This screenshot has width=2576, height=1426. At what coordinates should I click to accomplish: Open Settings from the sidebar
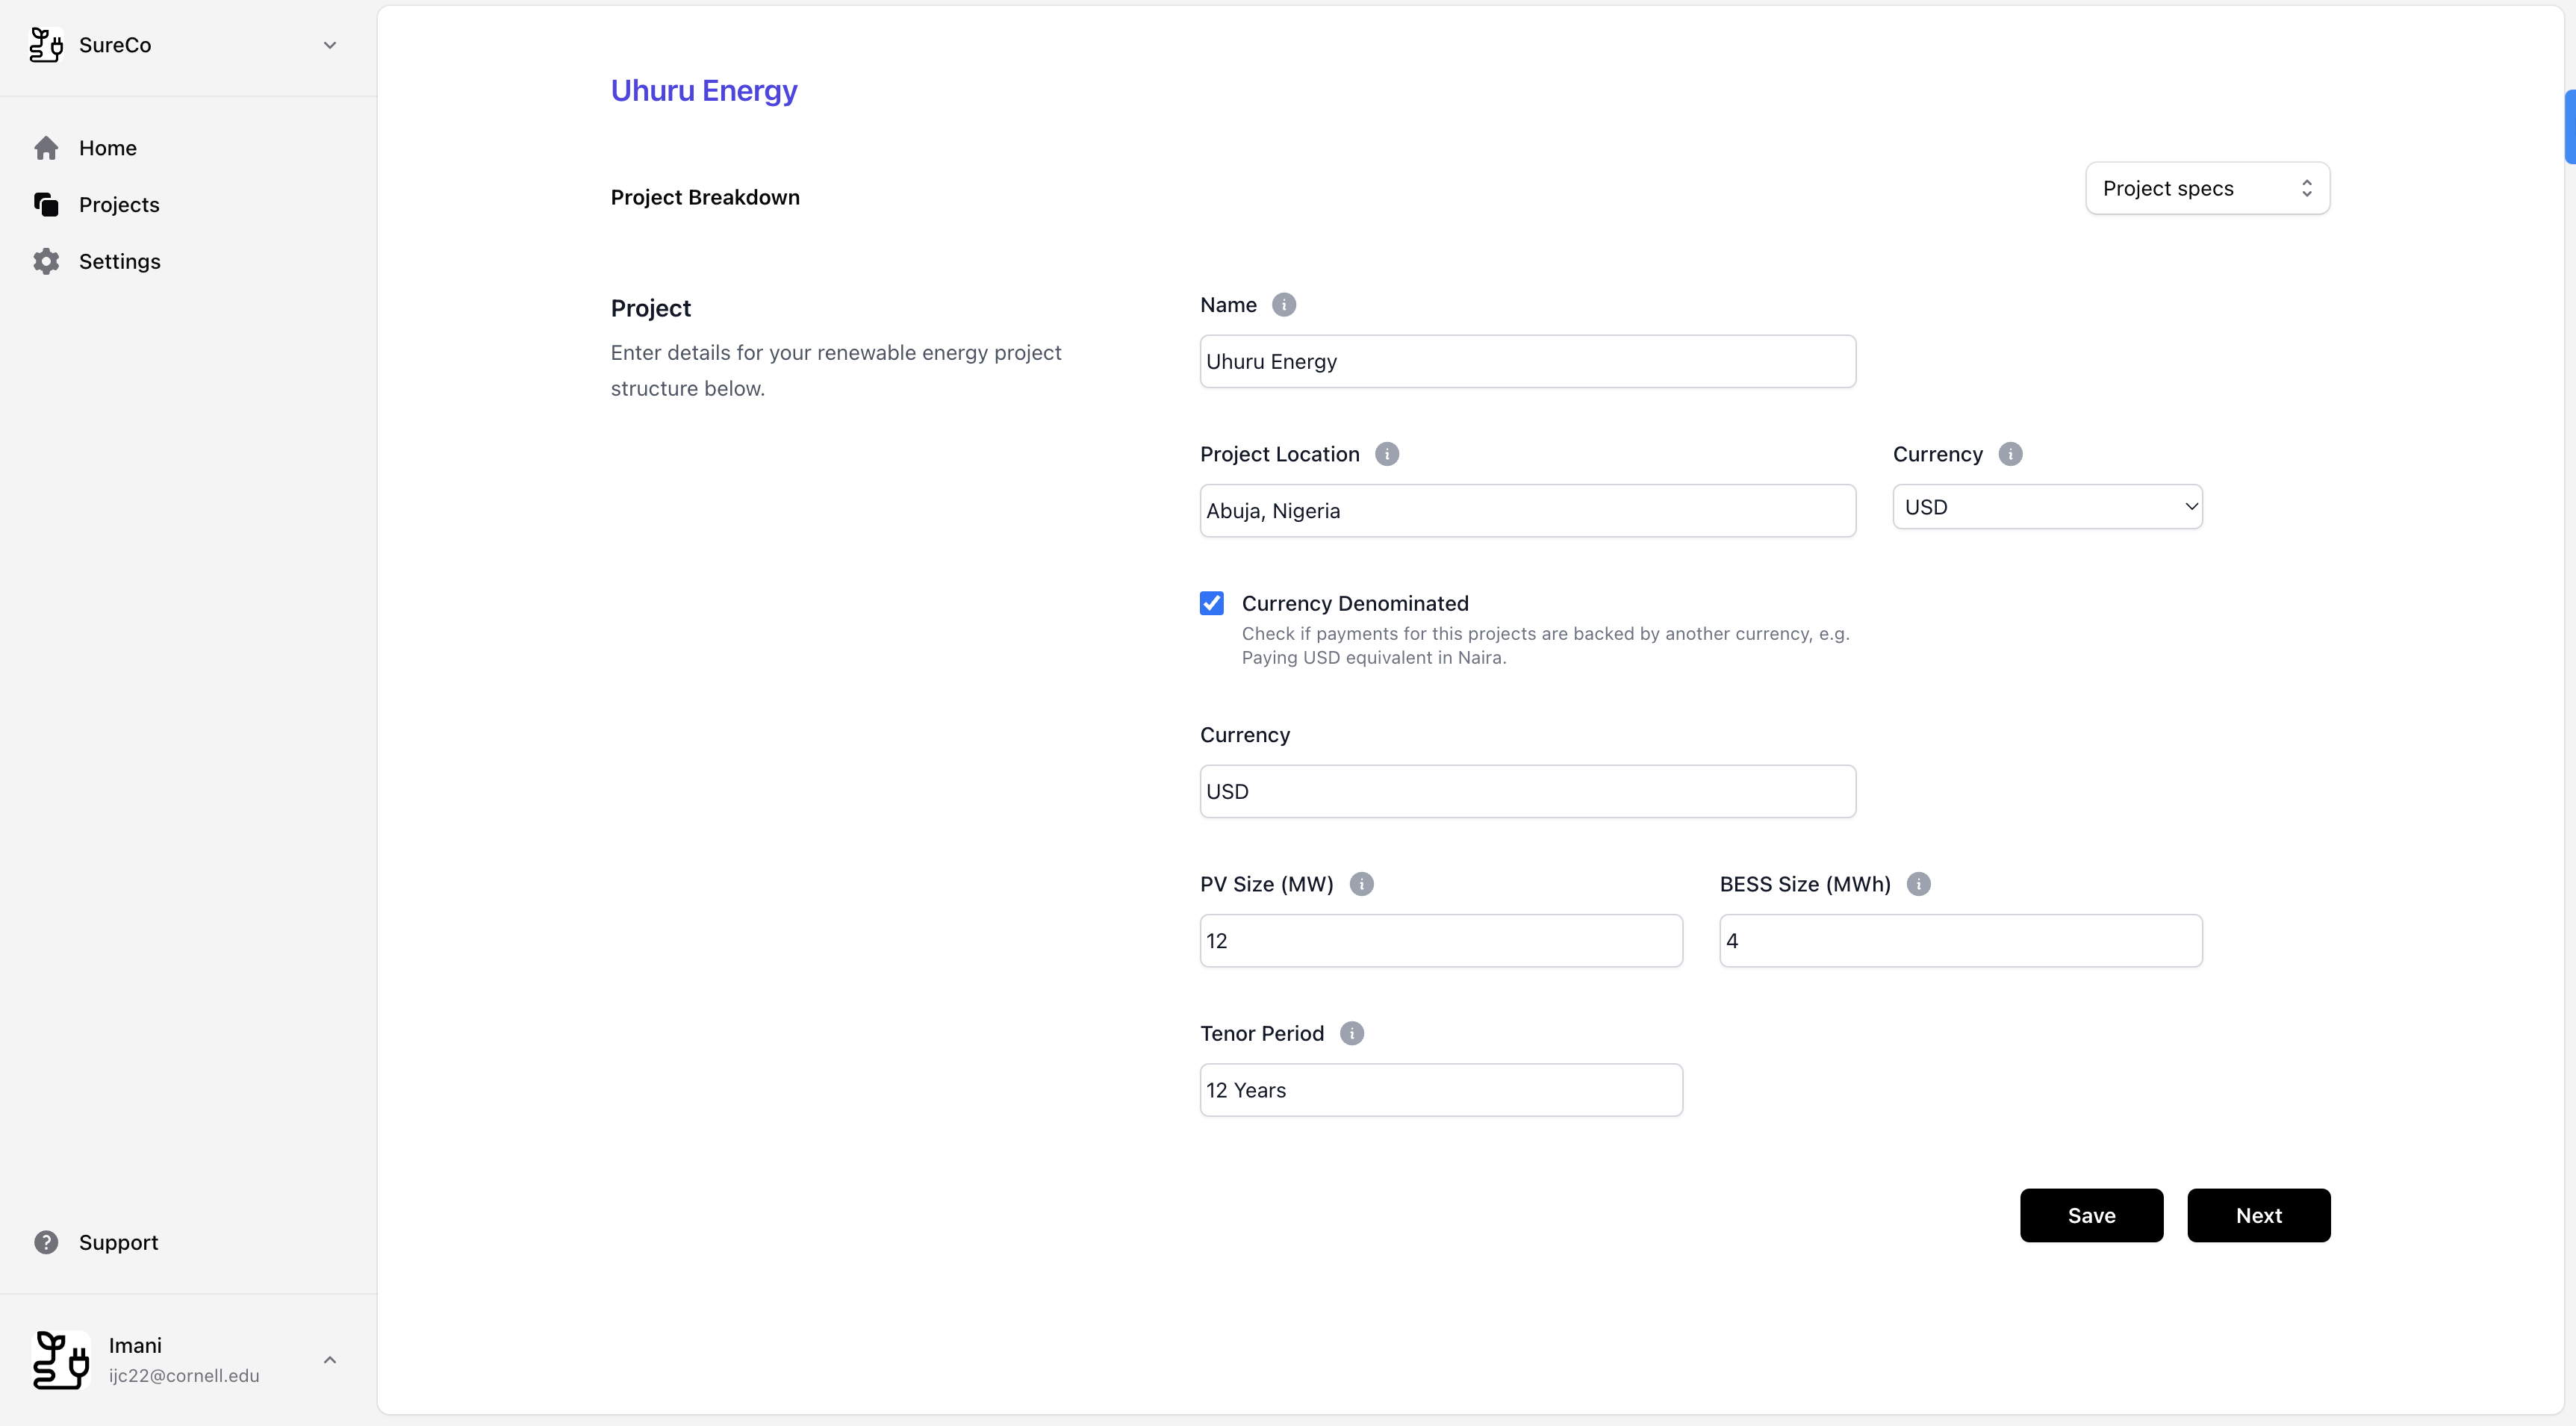point(119,262)
